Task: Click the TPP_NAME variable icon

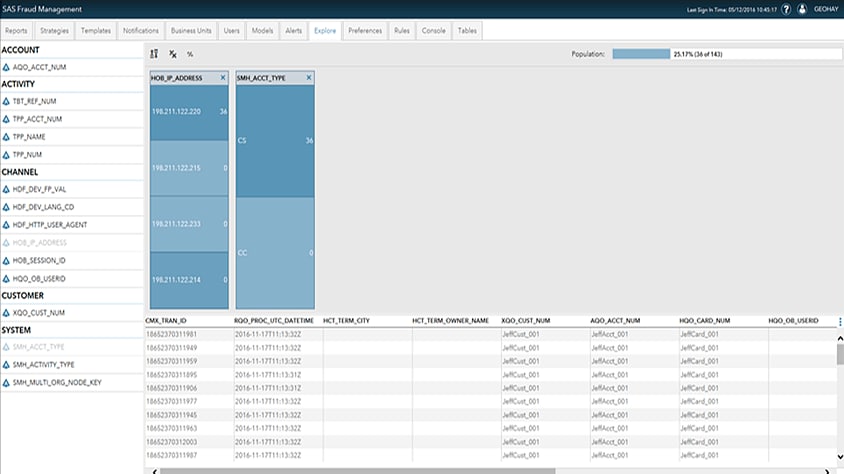Action: click(6, 137)
